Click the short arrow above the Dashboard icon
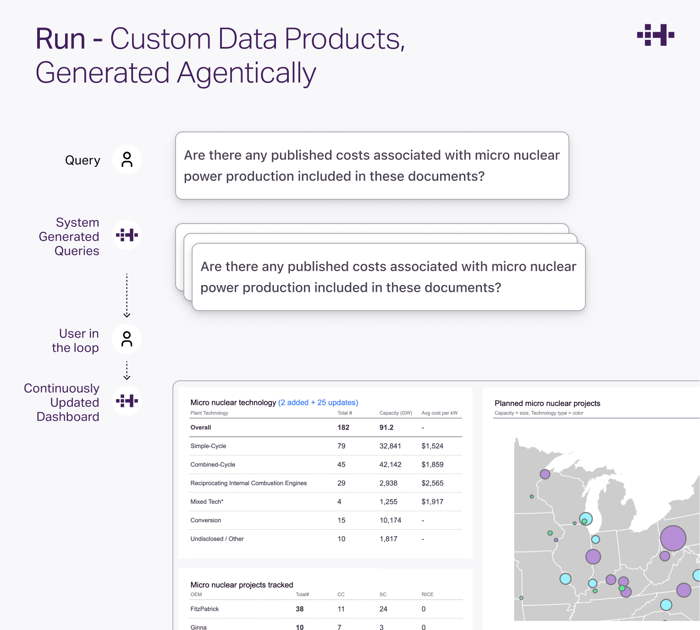Screen dimensions: 700x630 click(x=127, y=371)
